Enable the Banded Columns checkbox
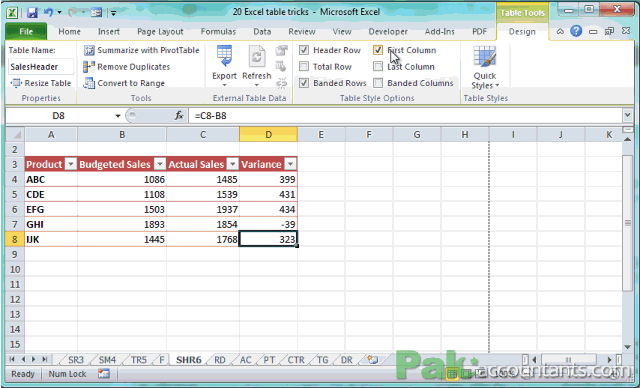This screenshot has height=388, width=640. coord(378,83)
